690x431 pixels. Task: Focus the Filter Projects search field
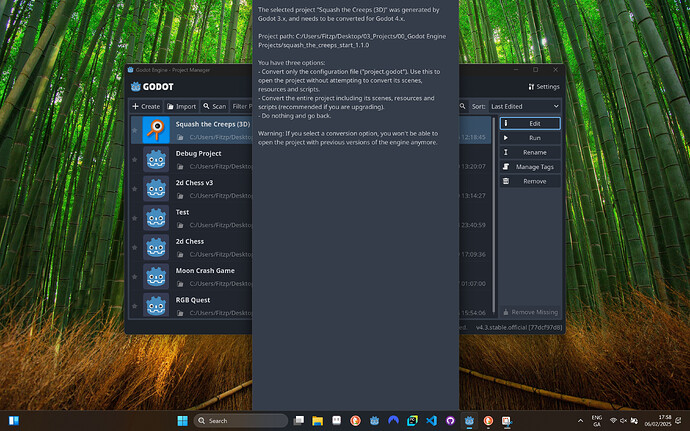242,106
